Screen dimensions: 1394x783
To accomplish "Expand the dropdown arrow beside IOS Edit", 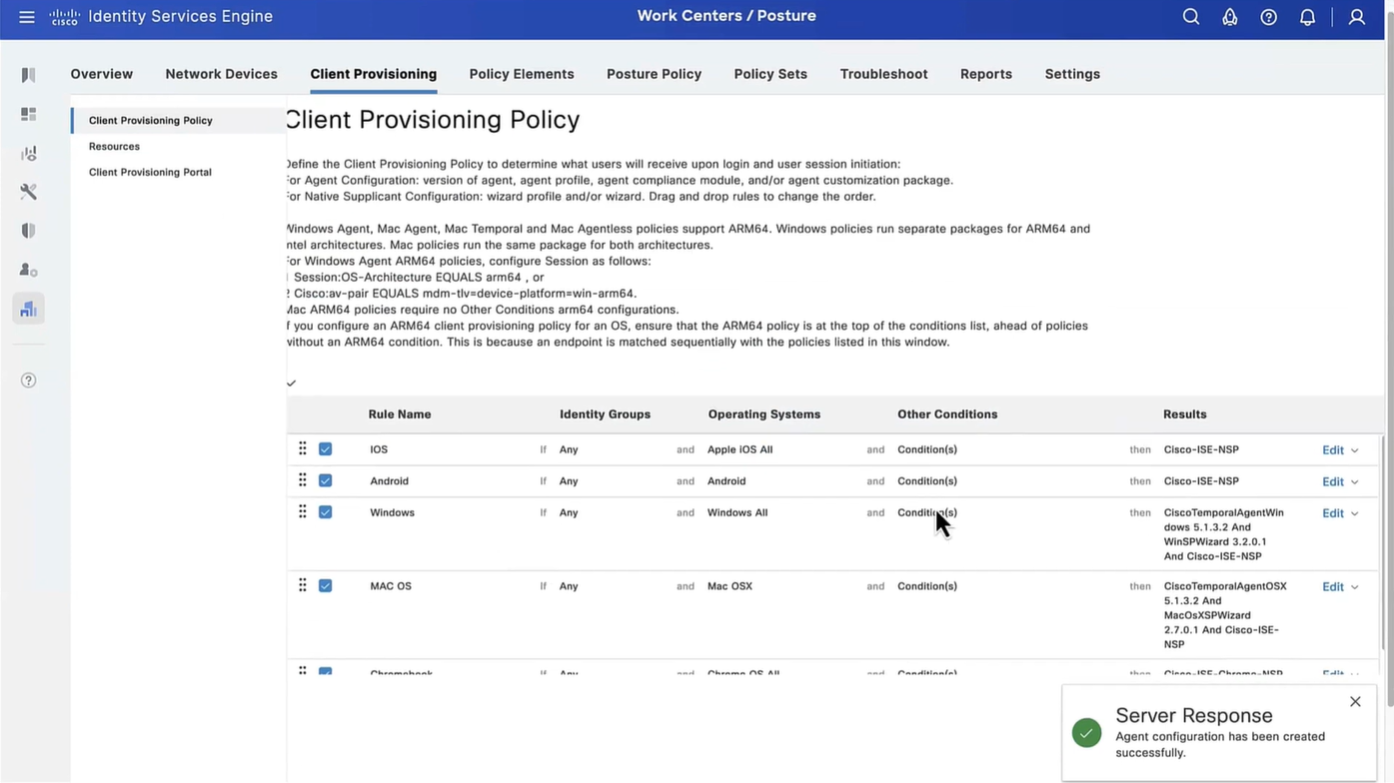I will (x=1355, y=451).
